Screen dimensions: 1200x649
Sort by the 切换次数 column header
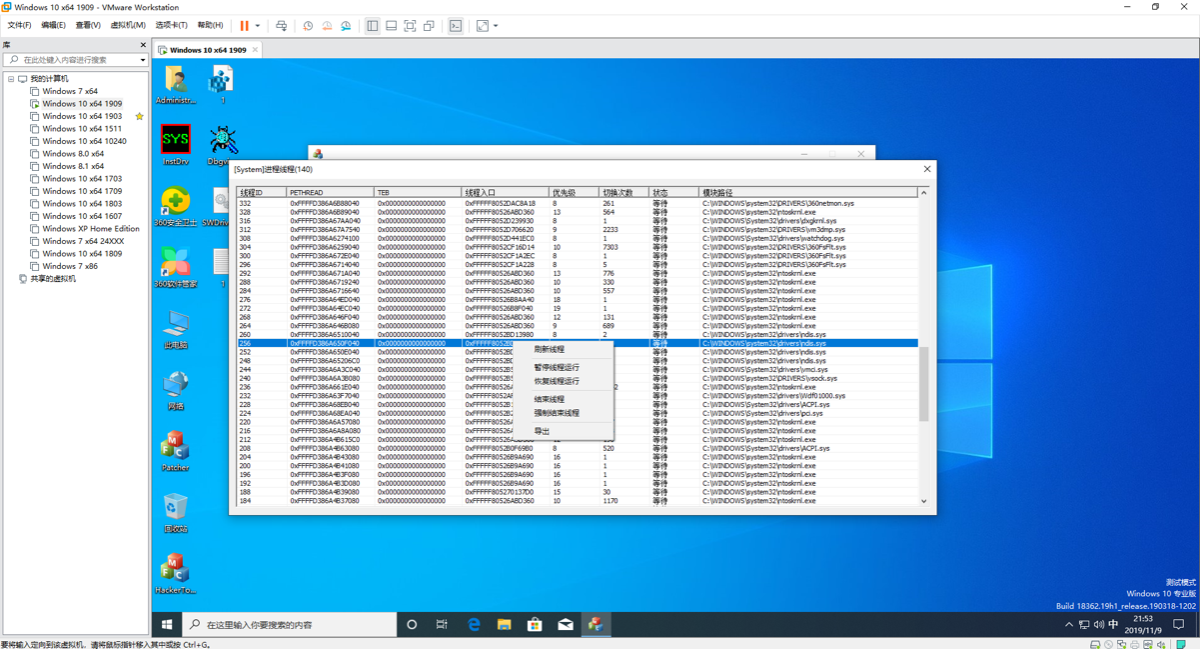pyautogui.click(x=624, y=192)
